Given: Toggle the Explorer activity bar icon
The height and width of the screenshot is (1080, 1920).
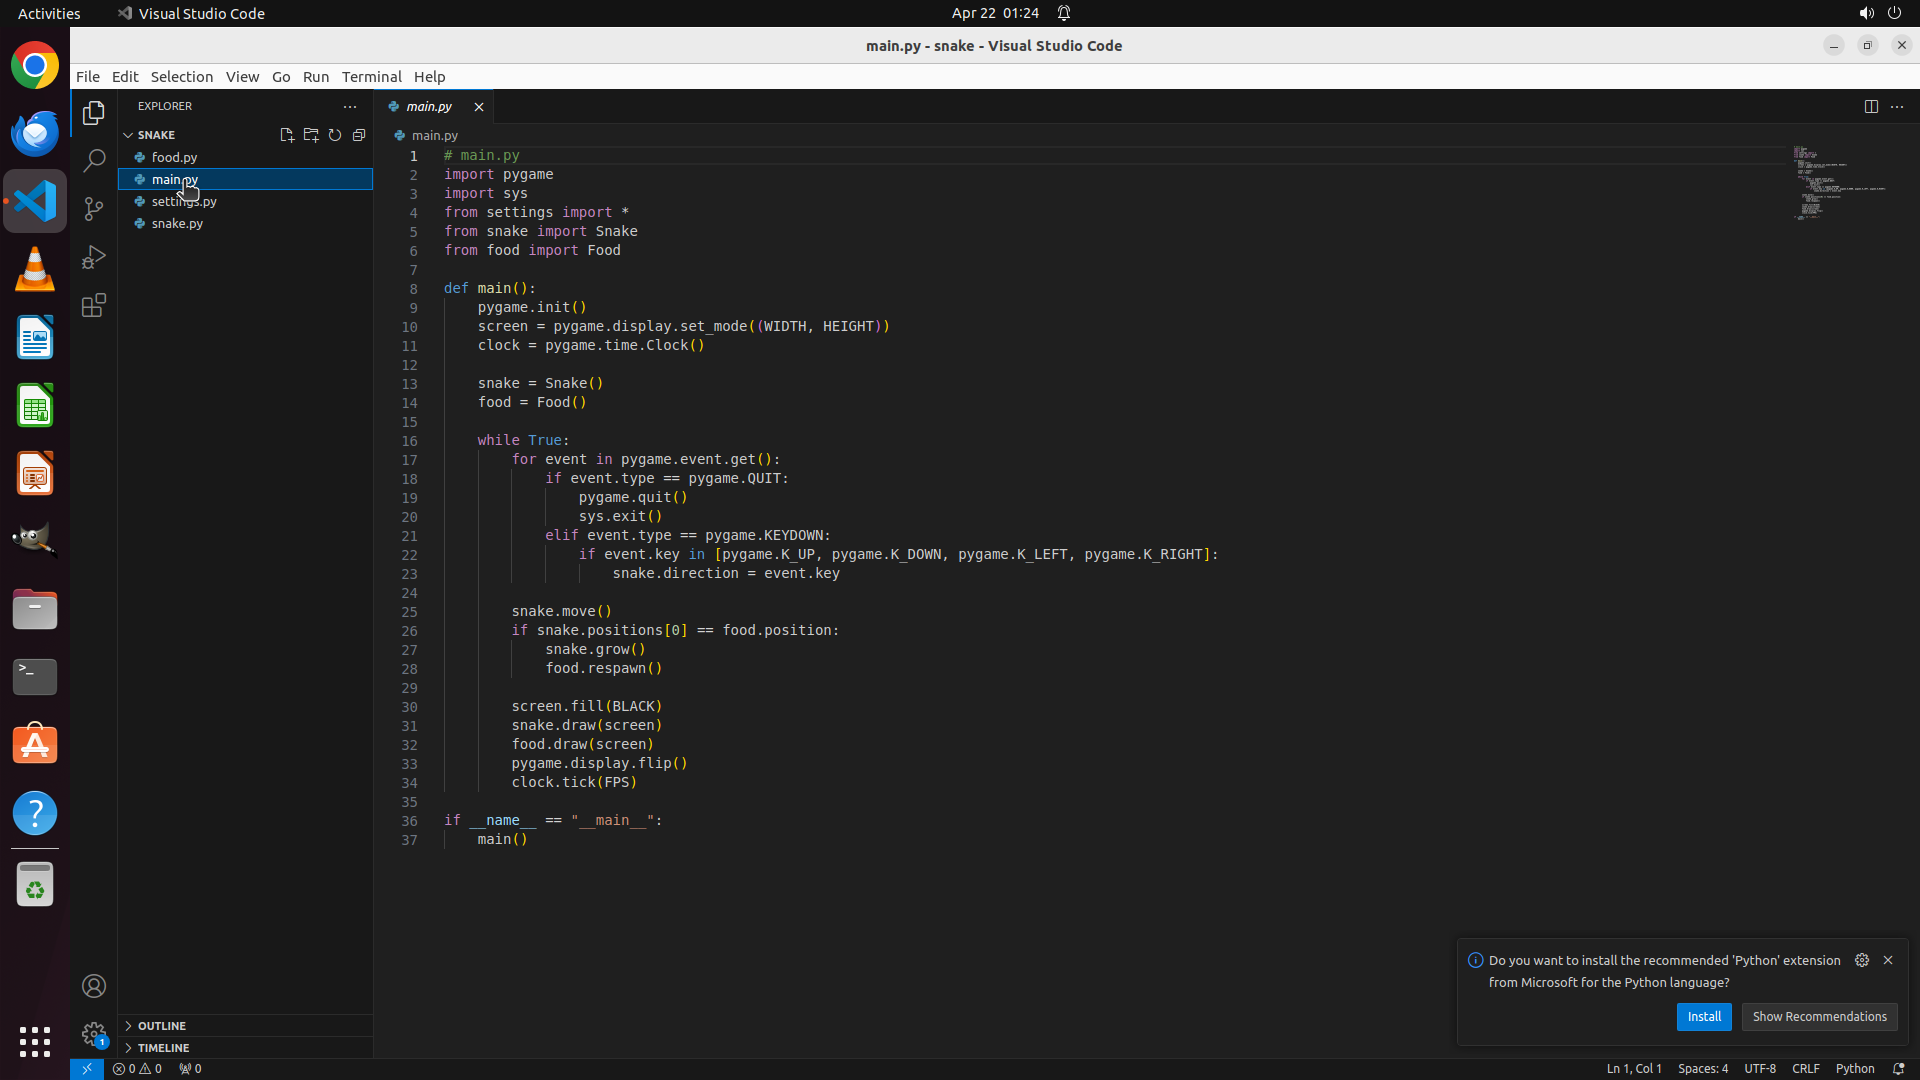Looking at the screenshot, I should [x=94, y=113].
